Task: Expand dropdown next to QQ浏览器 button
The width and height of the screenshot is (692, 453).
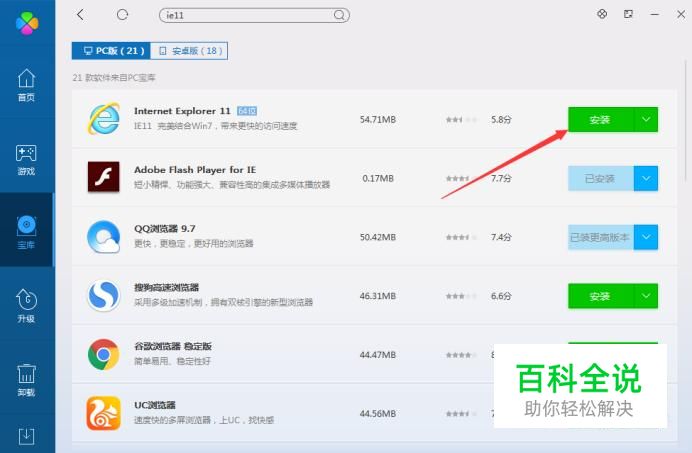Action: [x=646, y=237]
